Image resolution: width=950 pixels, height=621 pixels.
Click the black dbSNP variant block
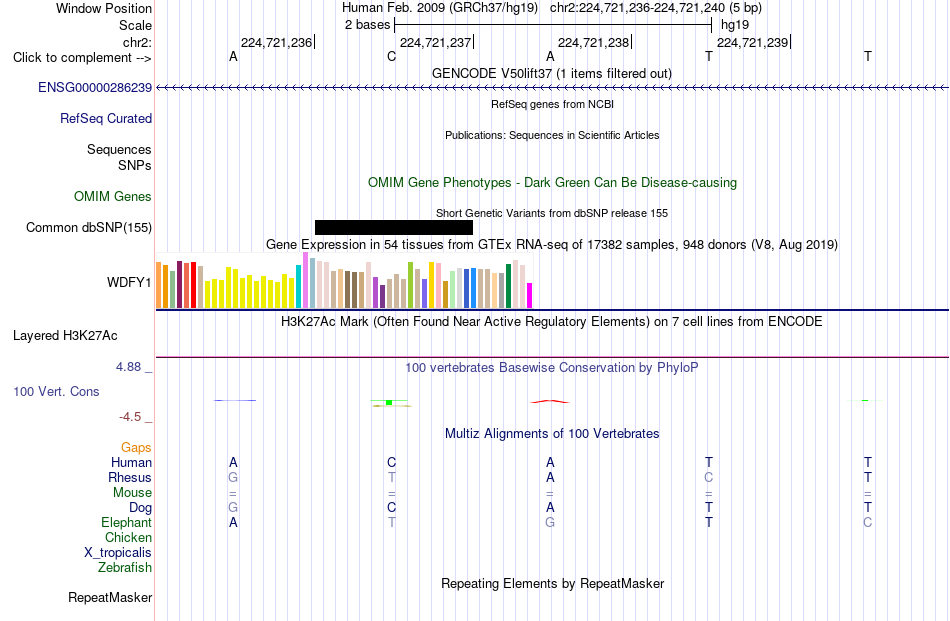[394, 227]
